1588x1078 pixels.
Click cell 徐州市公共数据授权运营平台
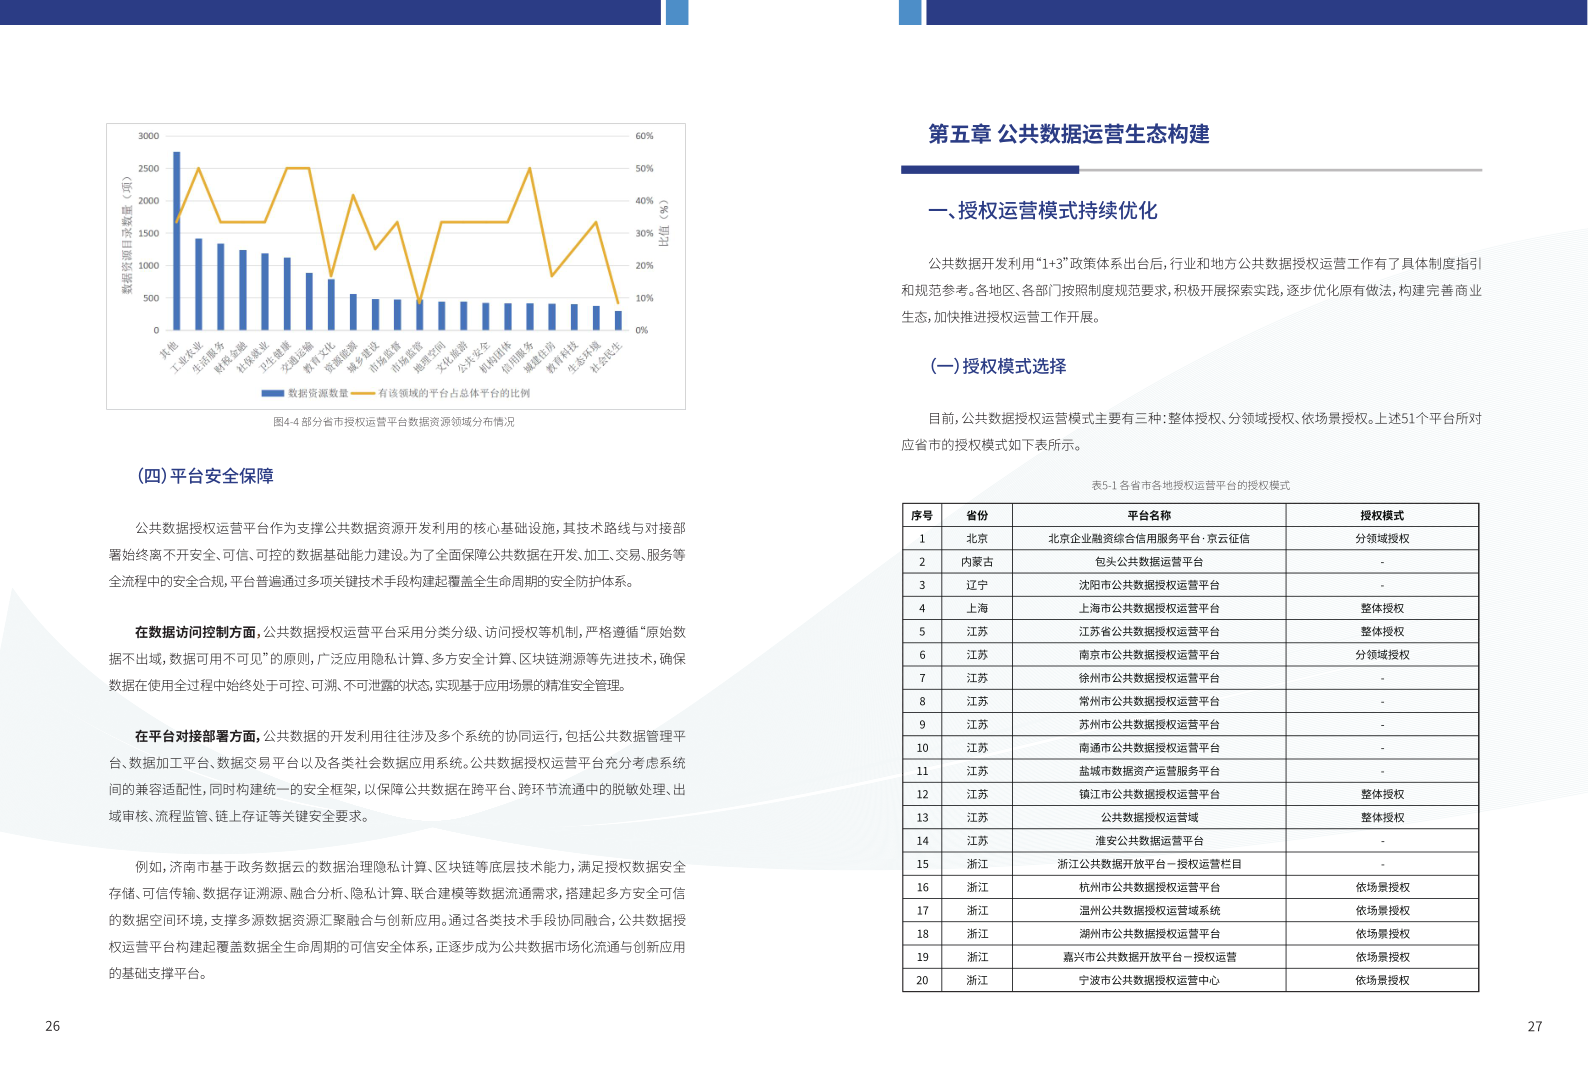click(1149, 678)
